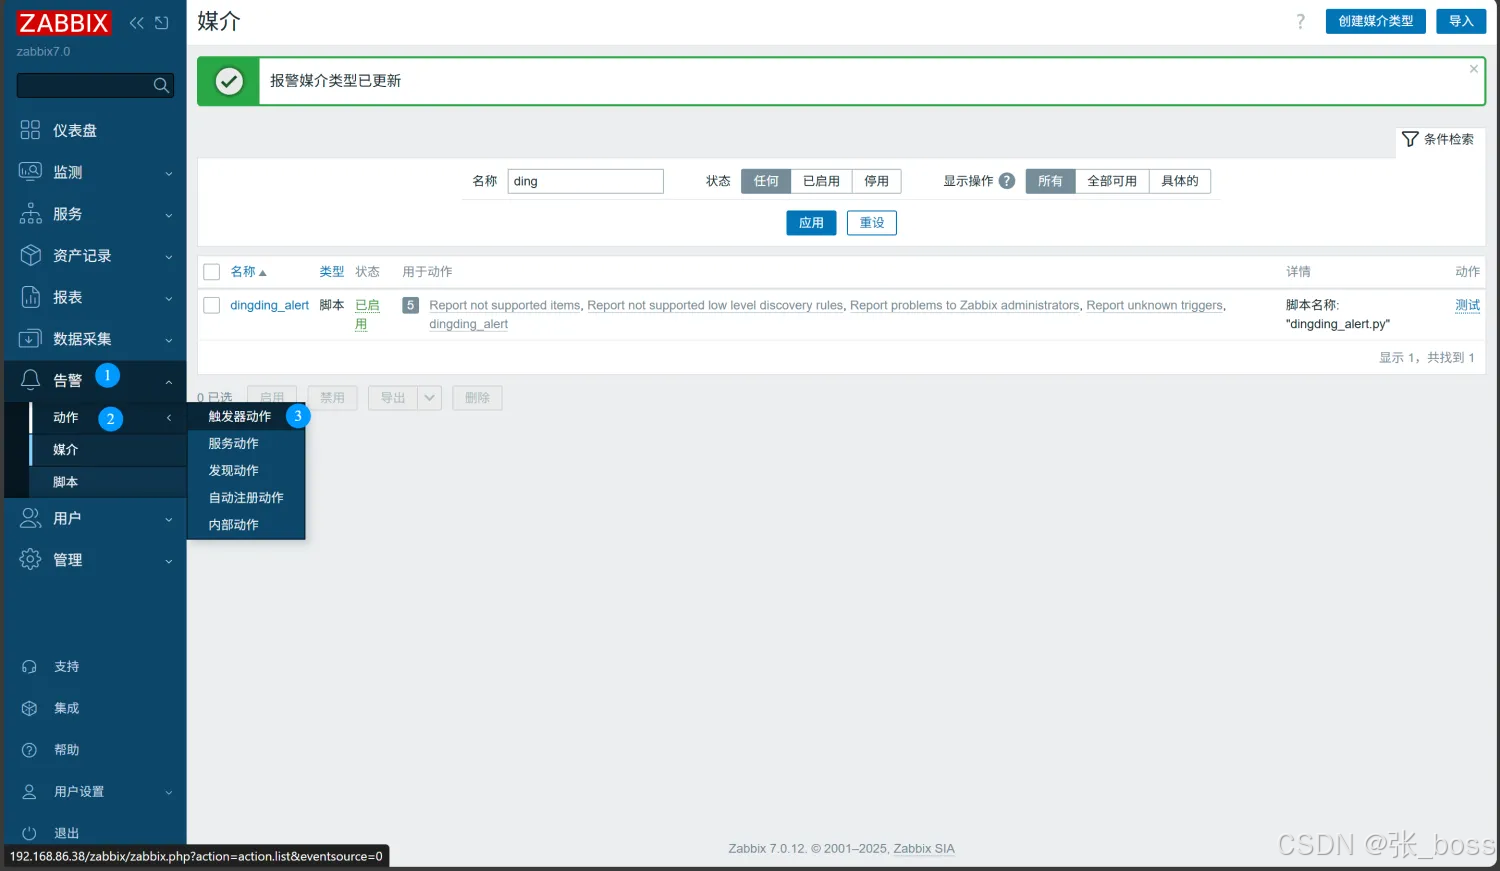Set 状态 filter to 停用

[877, 181]
